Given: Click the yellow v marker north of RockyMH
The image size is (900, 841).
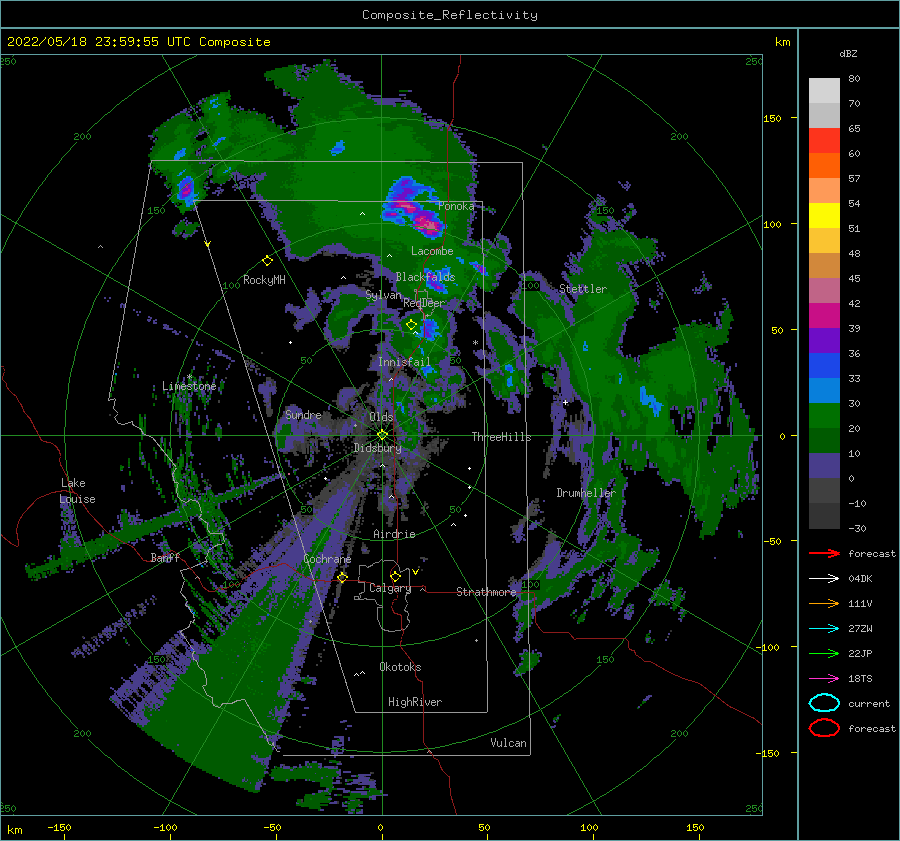Looking at the screenshot, I should coord(208,244).
